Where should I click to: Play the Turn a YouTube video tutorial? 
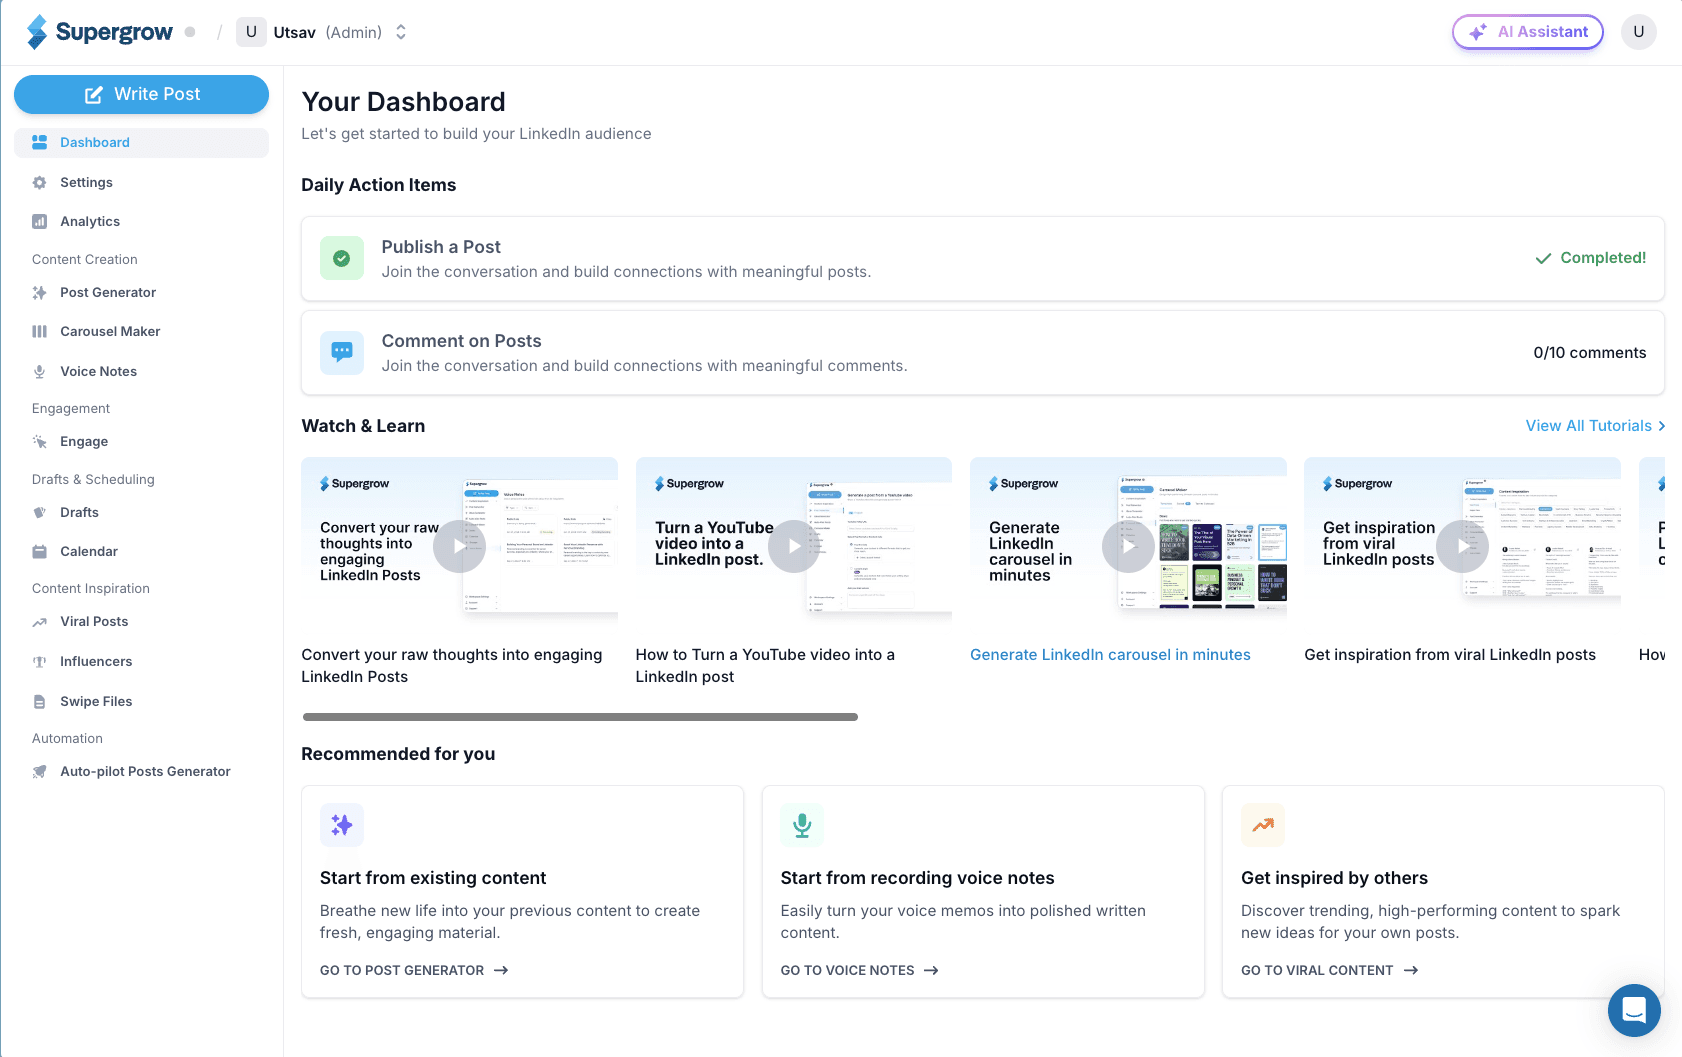794,546
